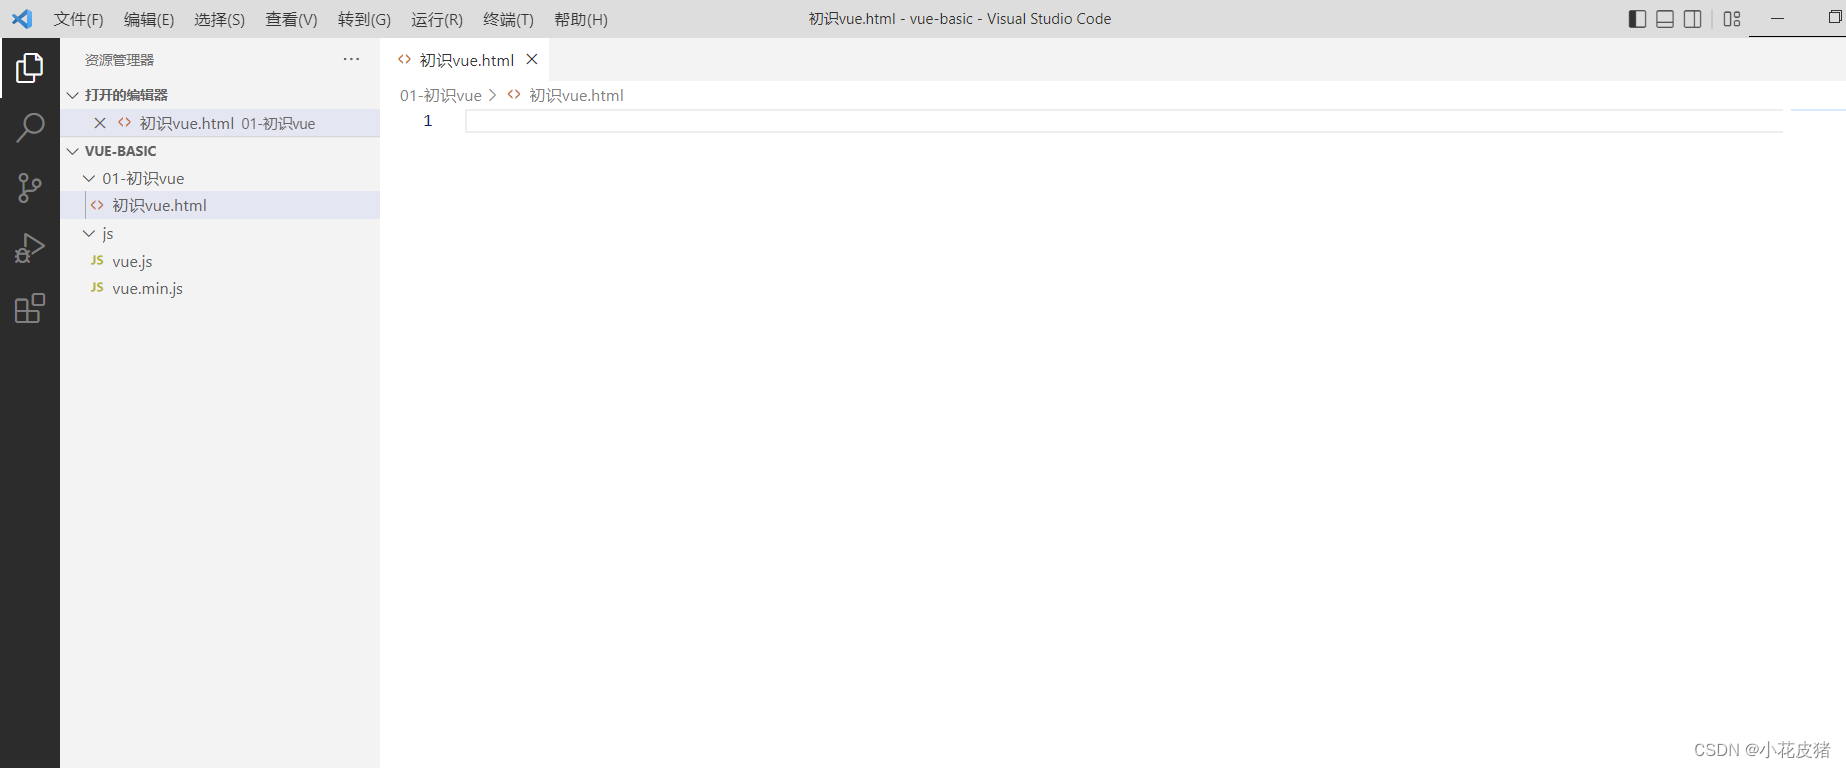Open vue.js file in explorer
This screenshot has width=1846, height=768.
click(x=220, y=261)
